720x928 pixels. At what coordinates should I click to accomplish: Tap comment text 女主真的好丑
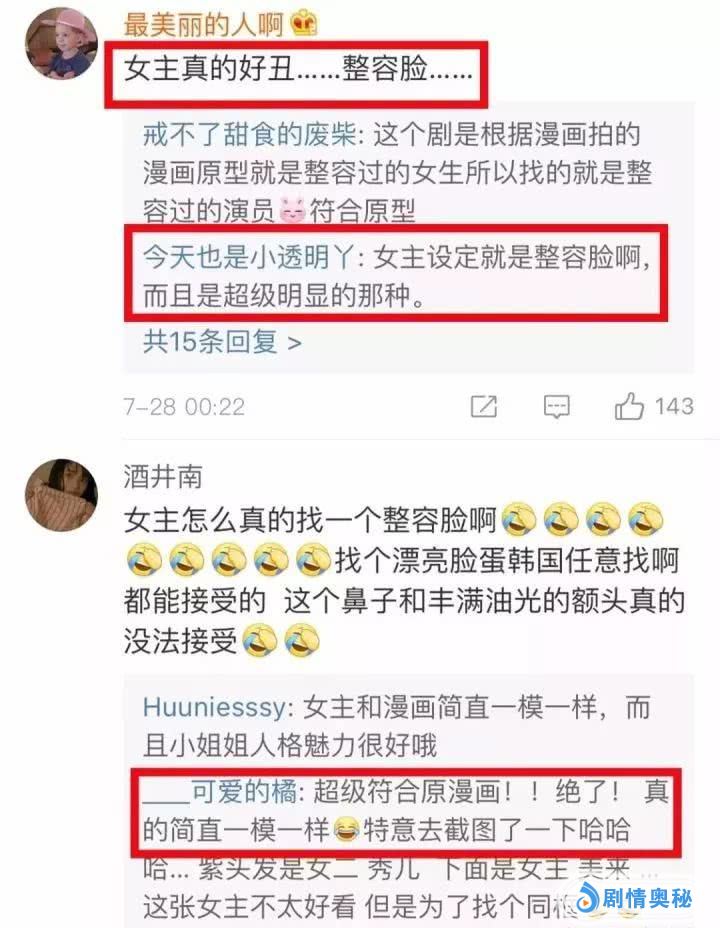point(209,69)
